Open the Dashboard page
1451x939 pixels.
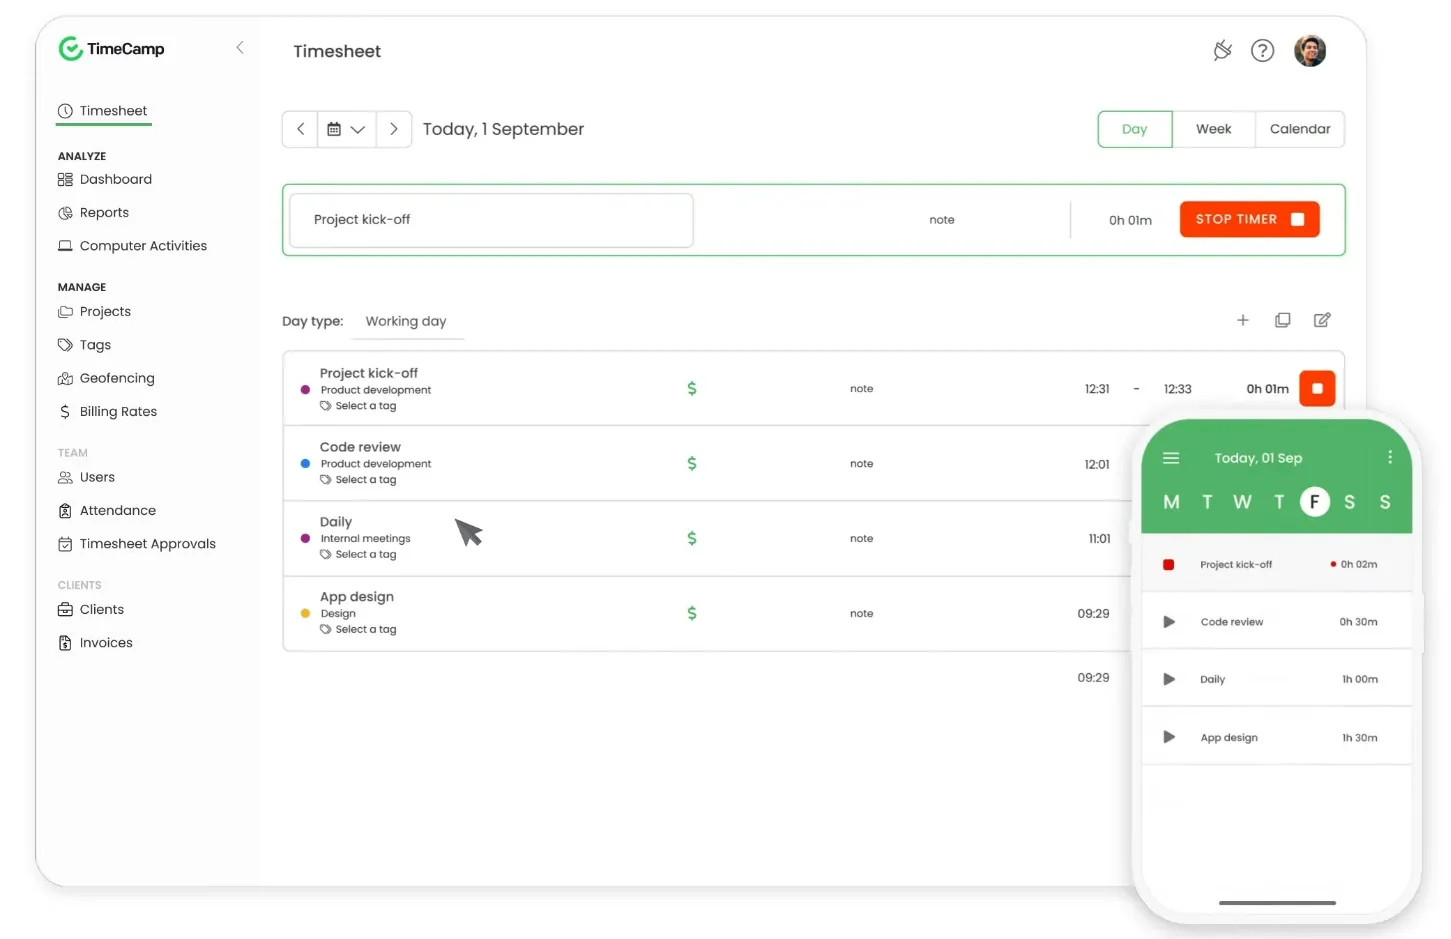pyautogui.click(x=105, y=179)
